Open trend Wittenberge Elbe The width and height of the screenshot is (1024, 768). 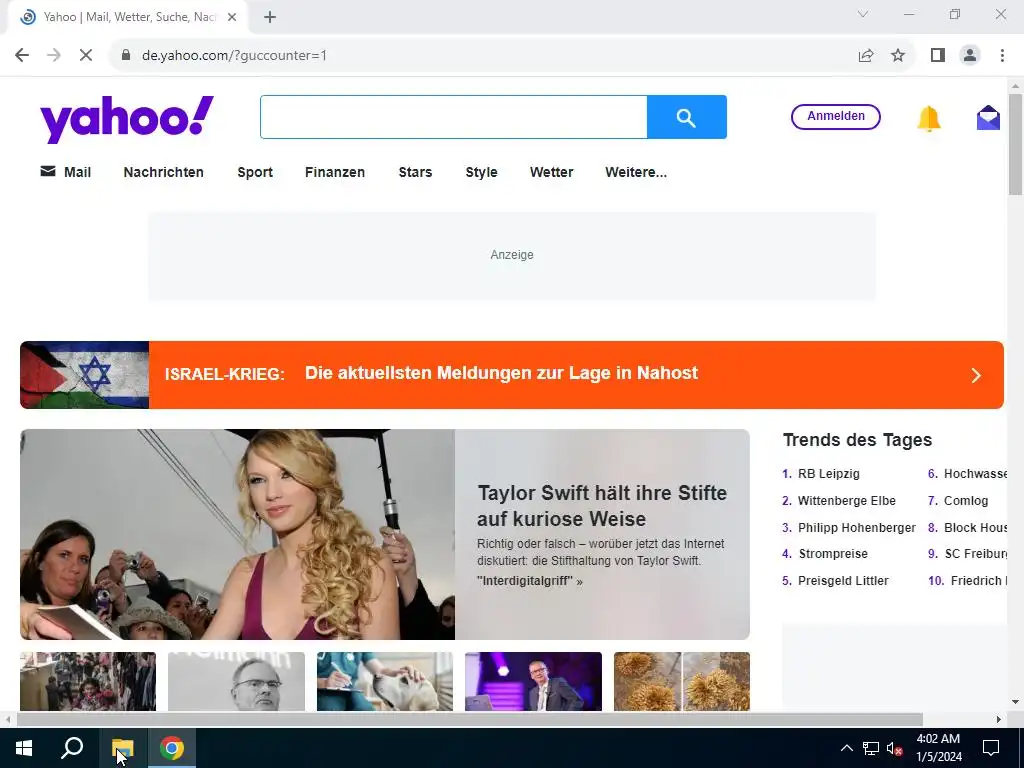(846, 501)
